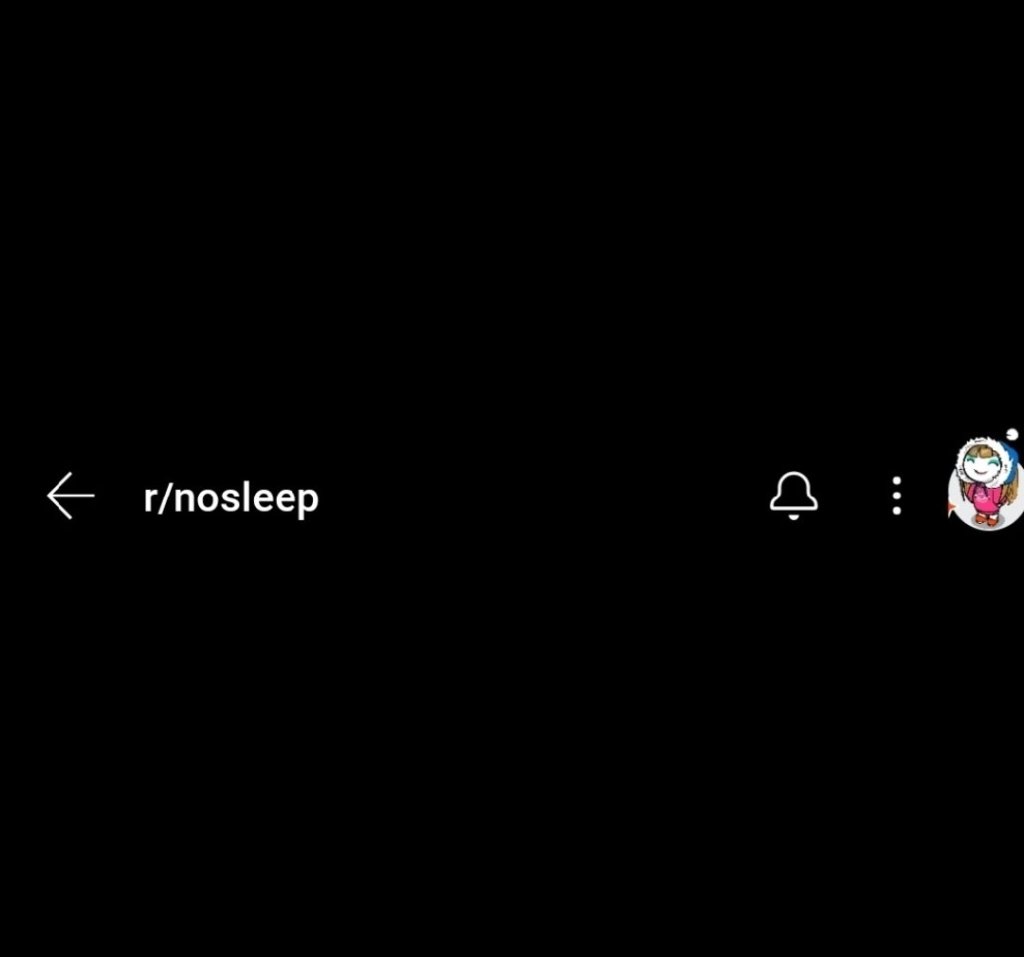Tap the back arrow icon
1024x957 pixels.
point(71,496)
